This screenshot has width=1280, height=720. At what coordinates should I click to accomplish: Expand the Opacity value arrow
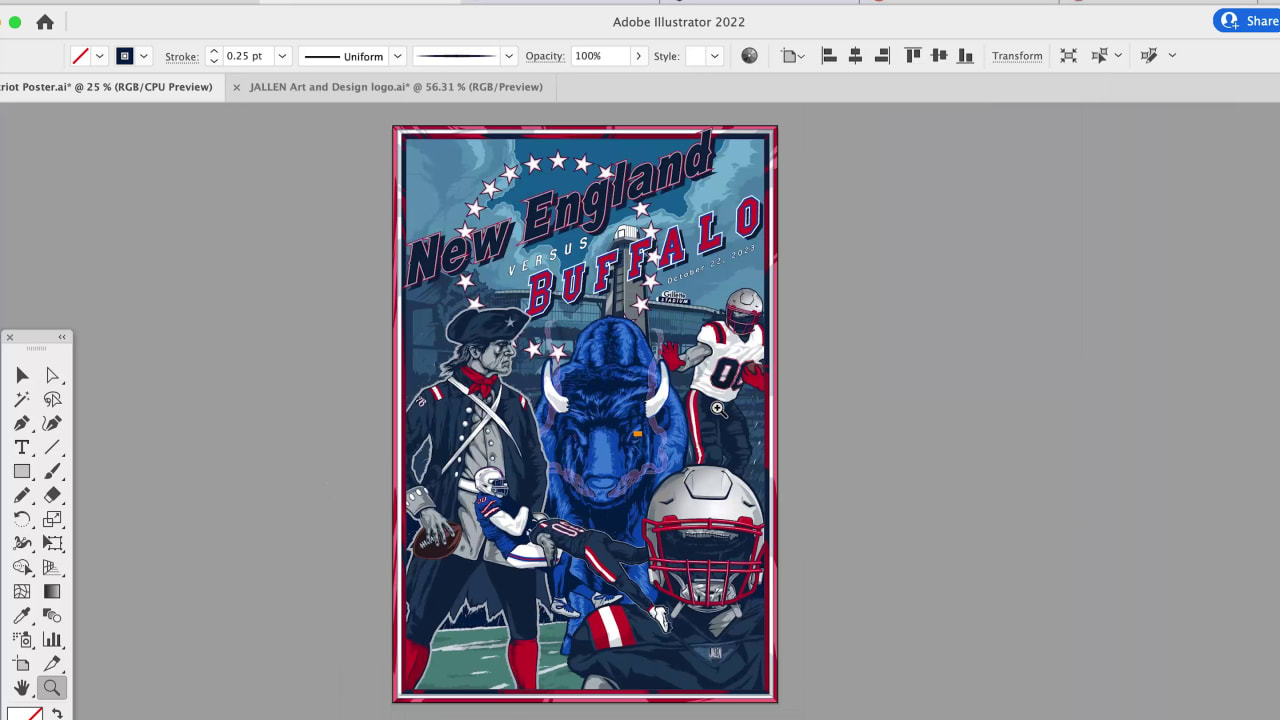click(x=638, y=56)
